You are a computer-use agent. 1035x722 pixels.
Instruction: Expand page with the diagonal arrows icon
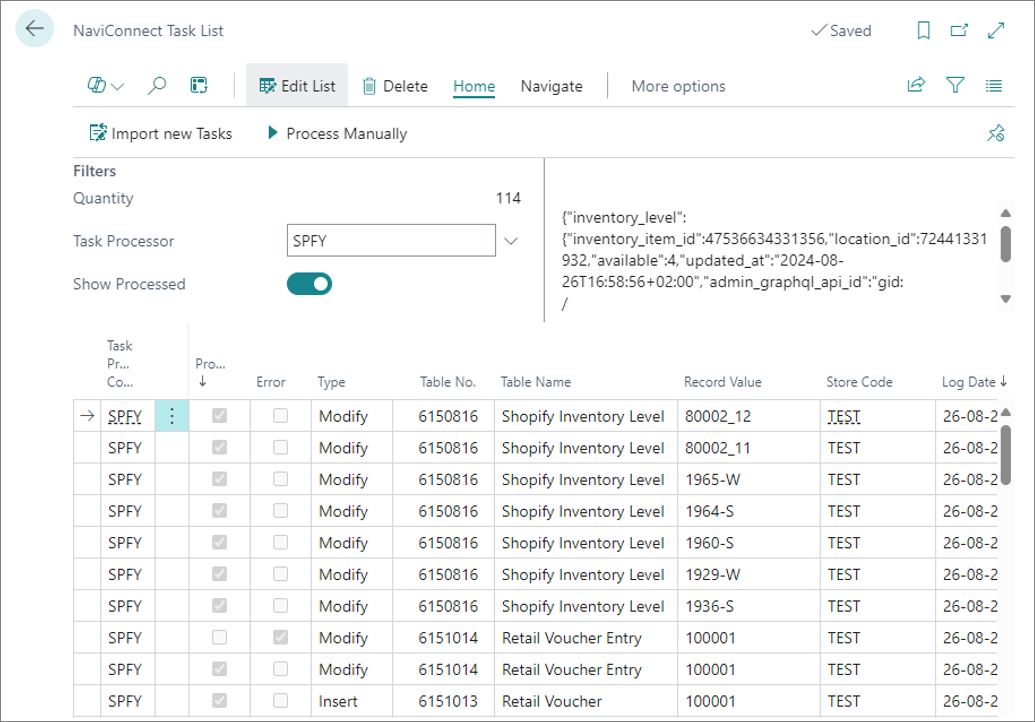click(996, 30)
